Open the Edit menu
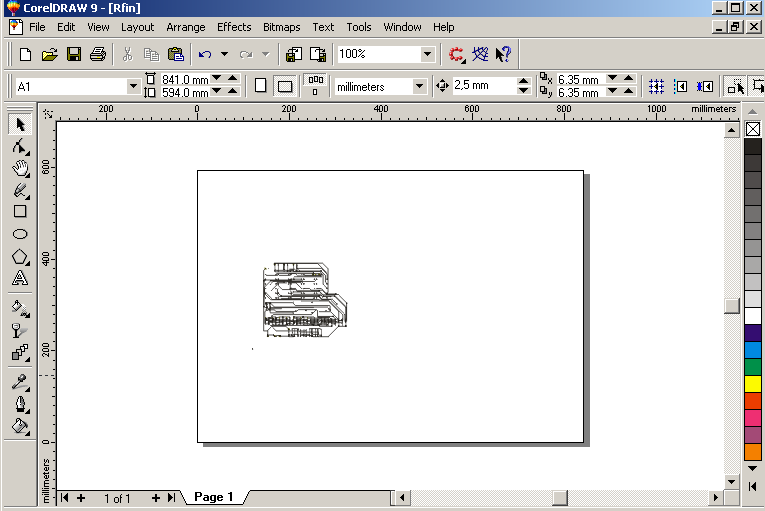 [x=66, y=27]
